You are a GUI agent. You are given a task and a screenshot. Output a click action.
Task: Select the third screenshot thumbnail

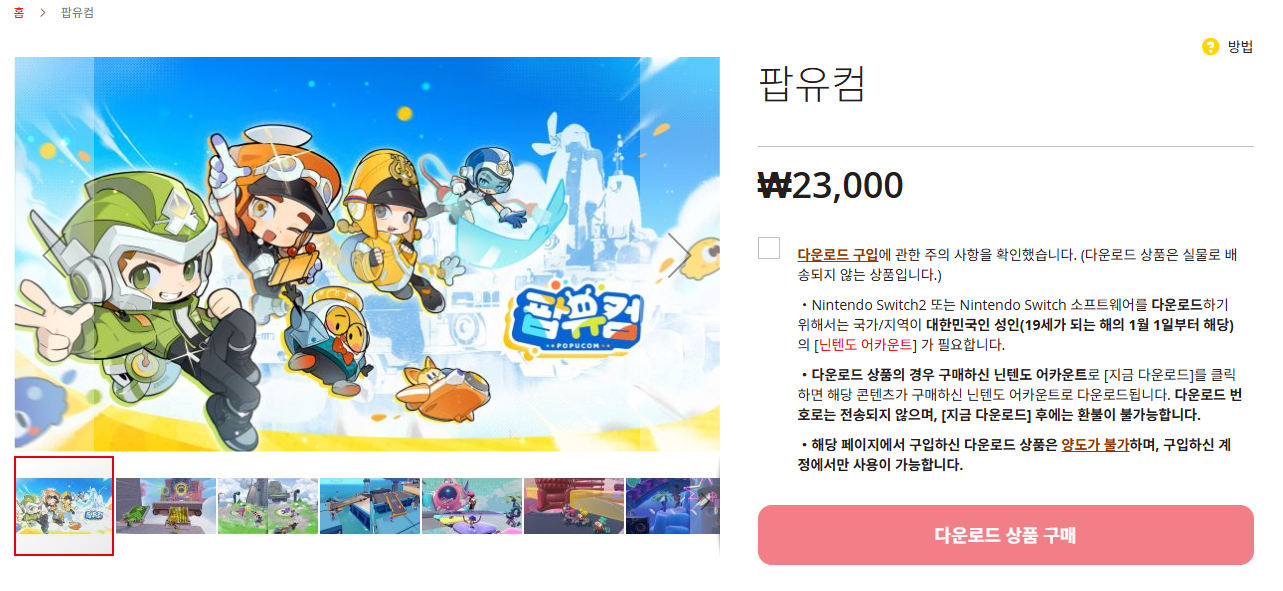coord(268,506)
